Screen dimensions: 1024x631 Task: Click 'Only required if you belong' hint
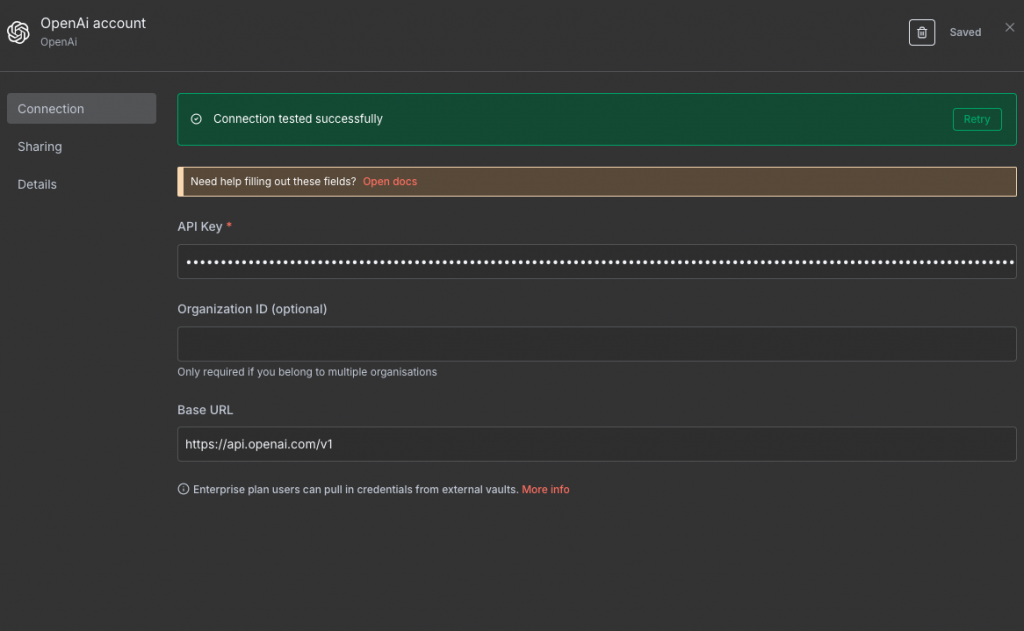307,372
